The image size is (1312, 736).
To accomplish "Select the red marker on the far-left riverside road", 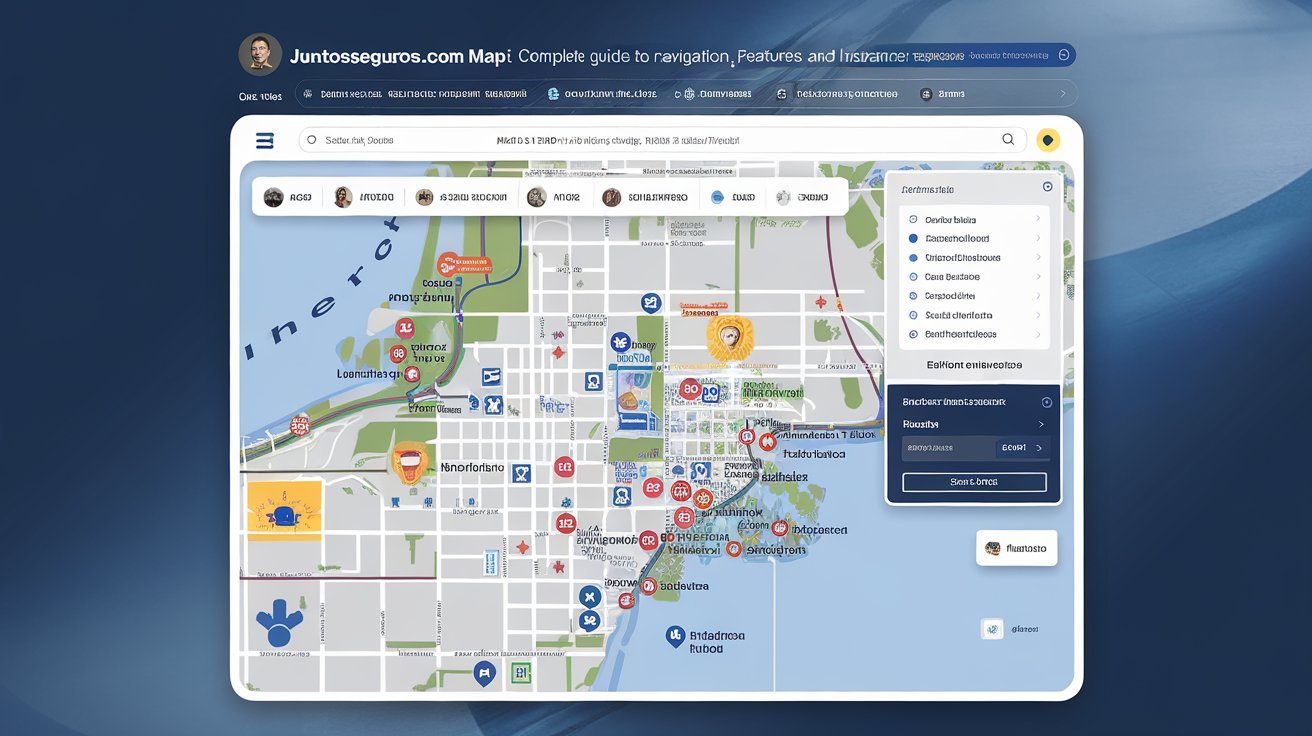I will [299, 426].
